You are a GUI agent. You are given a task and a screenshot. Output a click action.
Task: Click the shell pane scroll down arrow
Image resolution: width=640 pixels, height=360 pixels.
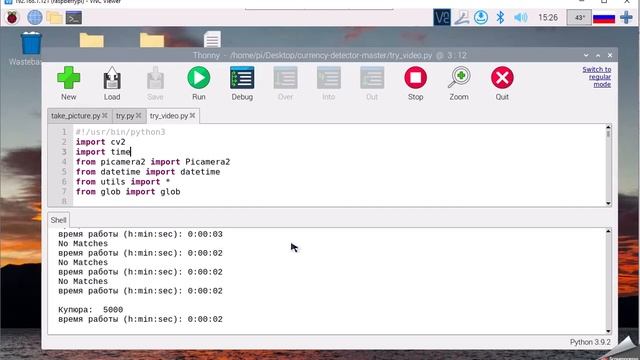(x=609, y=331)
